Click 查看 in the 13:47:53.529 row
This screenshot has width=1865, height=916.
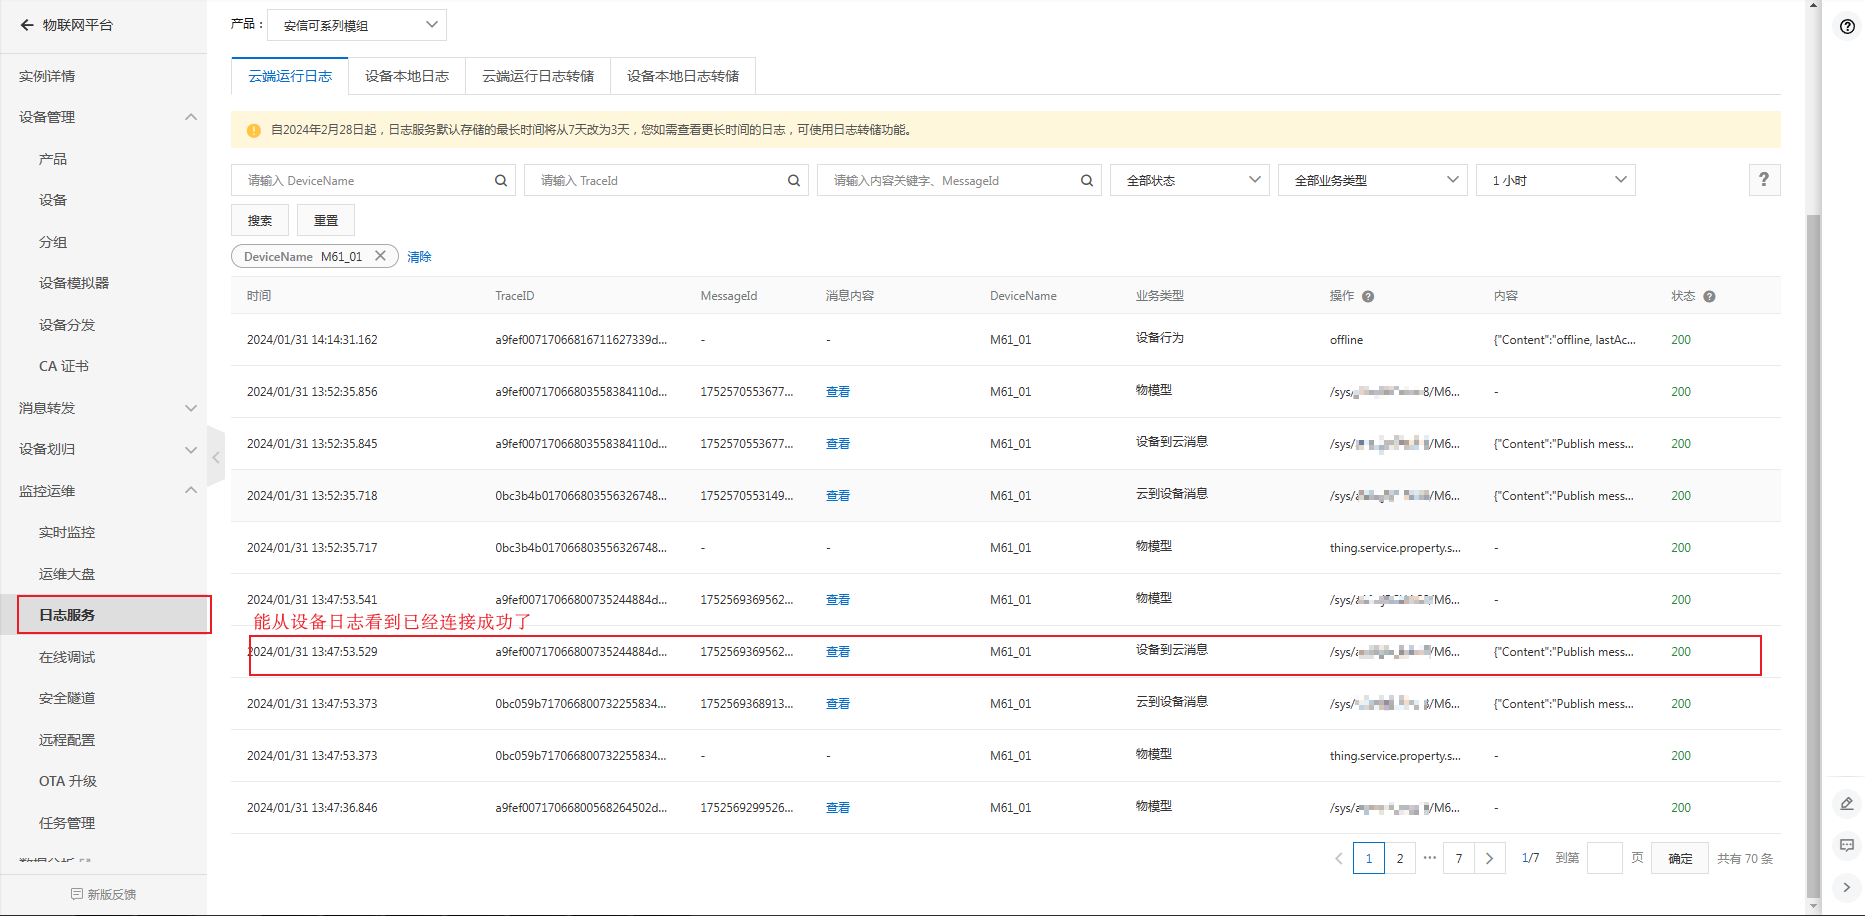pyautogui.click(x=838, y=652)
